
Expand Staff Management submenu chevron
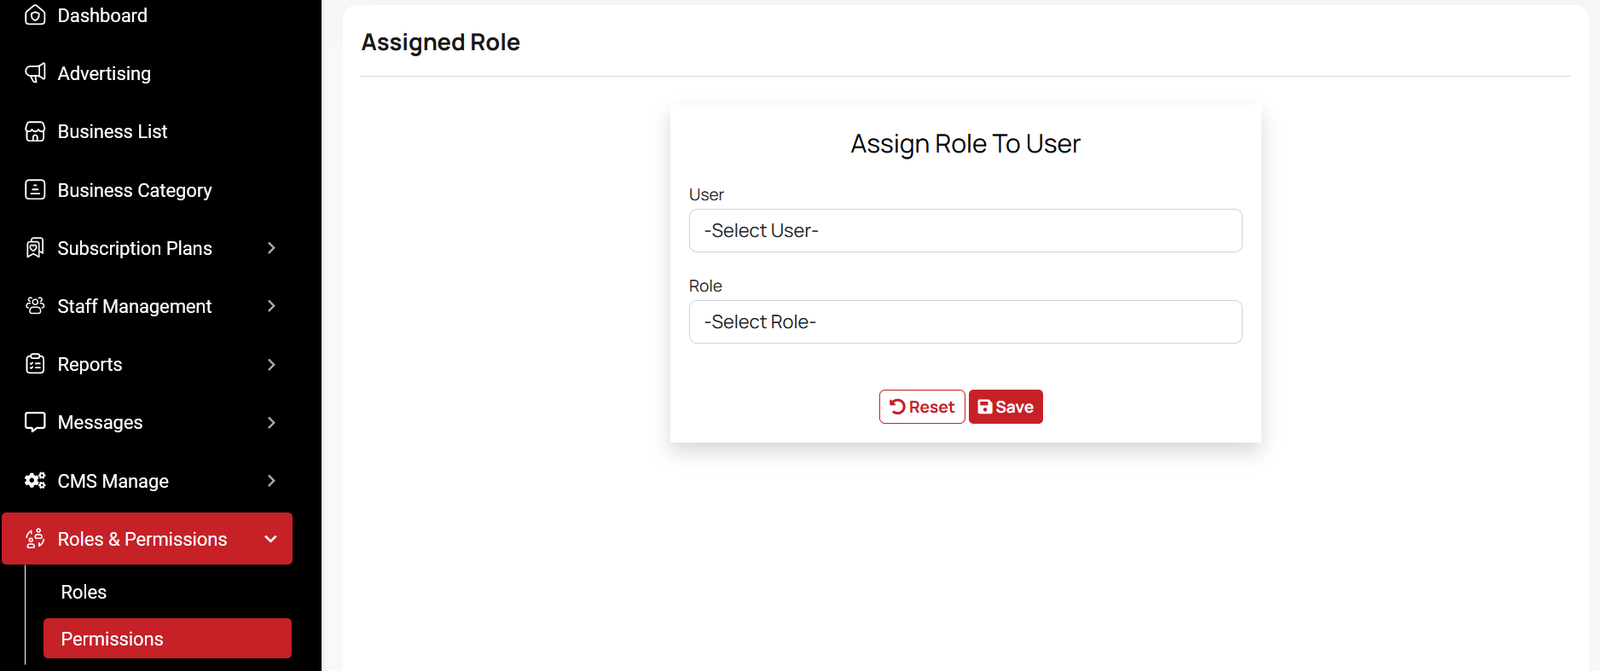tap(271, 306)
